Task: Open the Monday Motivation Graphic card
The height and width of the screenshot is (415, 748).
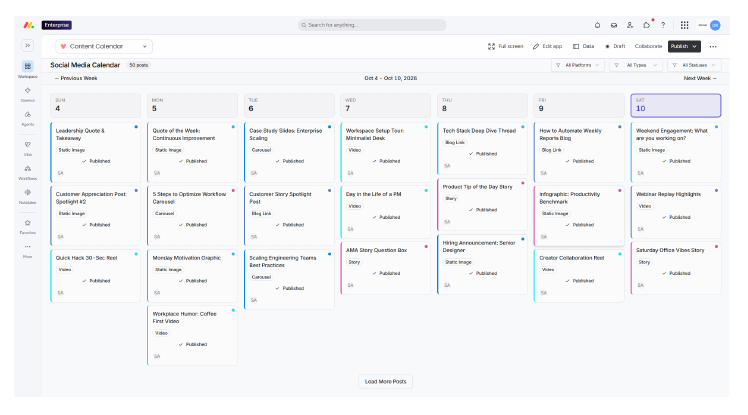Action: pyautogui.click(x=192, y=276)
